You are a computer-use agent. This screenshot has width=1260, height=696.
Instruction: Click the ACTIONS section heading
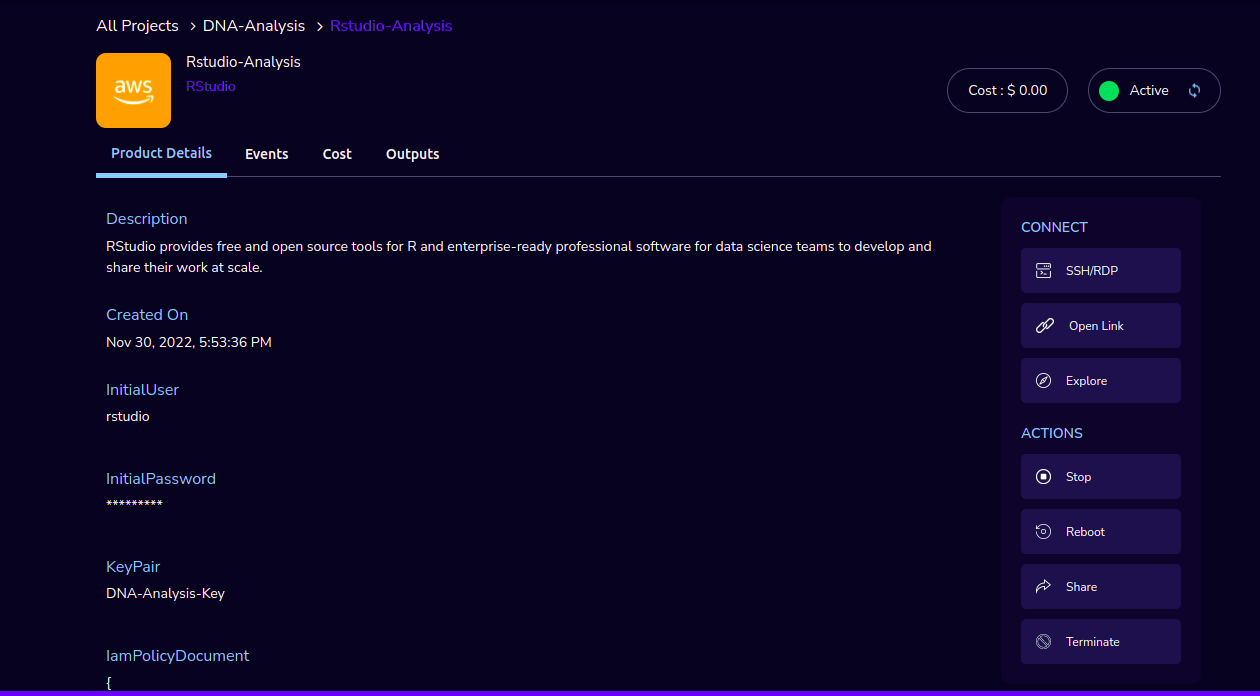[x=1052, y=433]
